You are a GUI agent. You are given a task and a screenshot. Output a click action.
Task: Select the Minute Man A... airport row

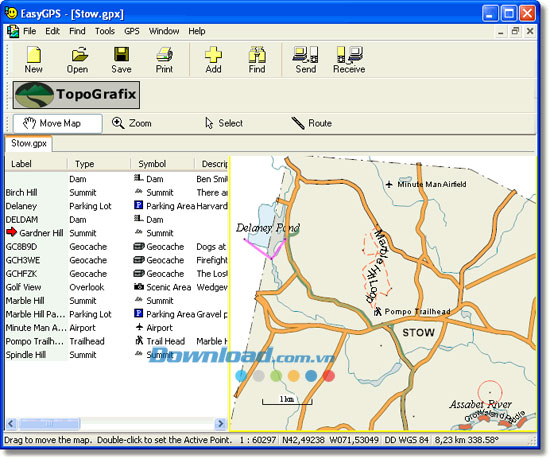tap(117, 328)
